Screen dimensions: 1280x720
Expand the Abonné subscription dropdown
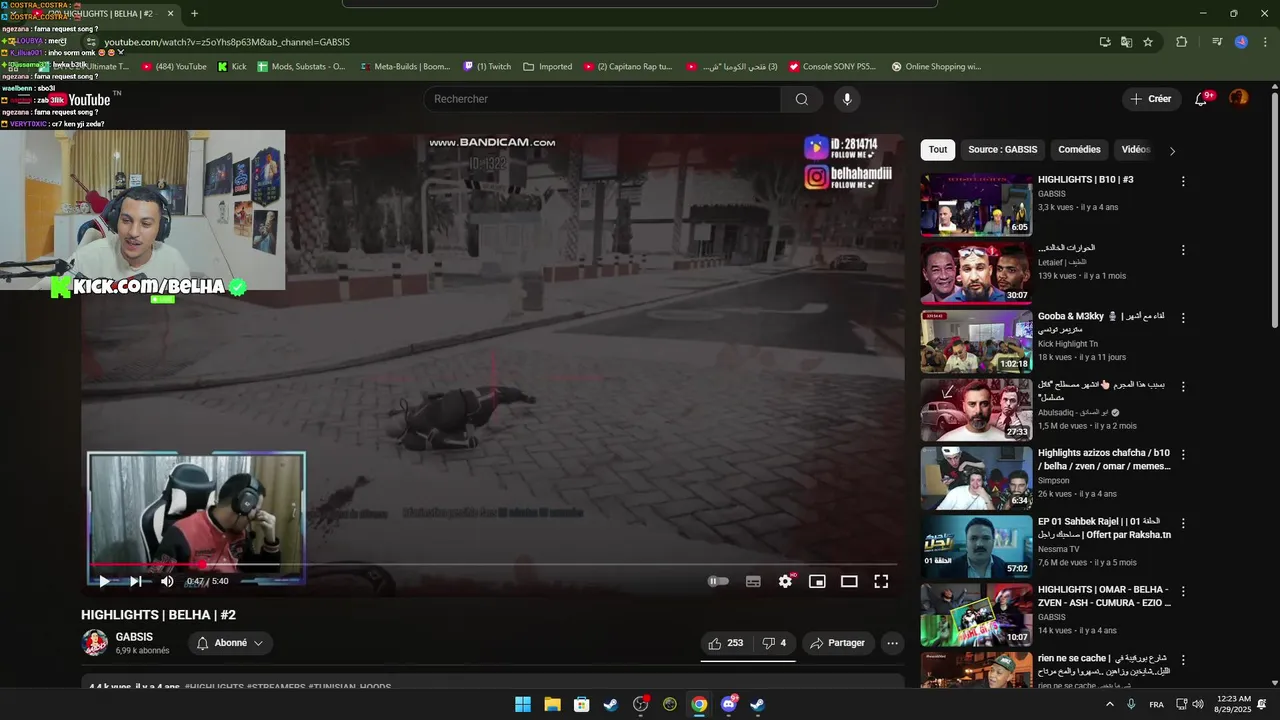[x=230, y=643]
